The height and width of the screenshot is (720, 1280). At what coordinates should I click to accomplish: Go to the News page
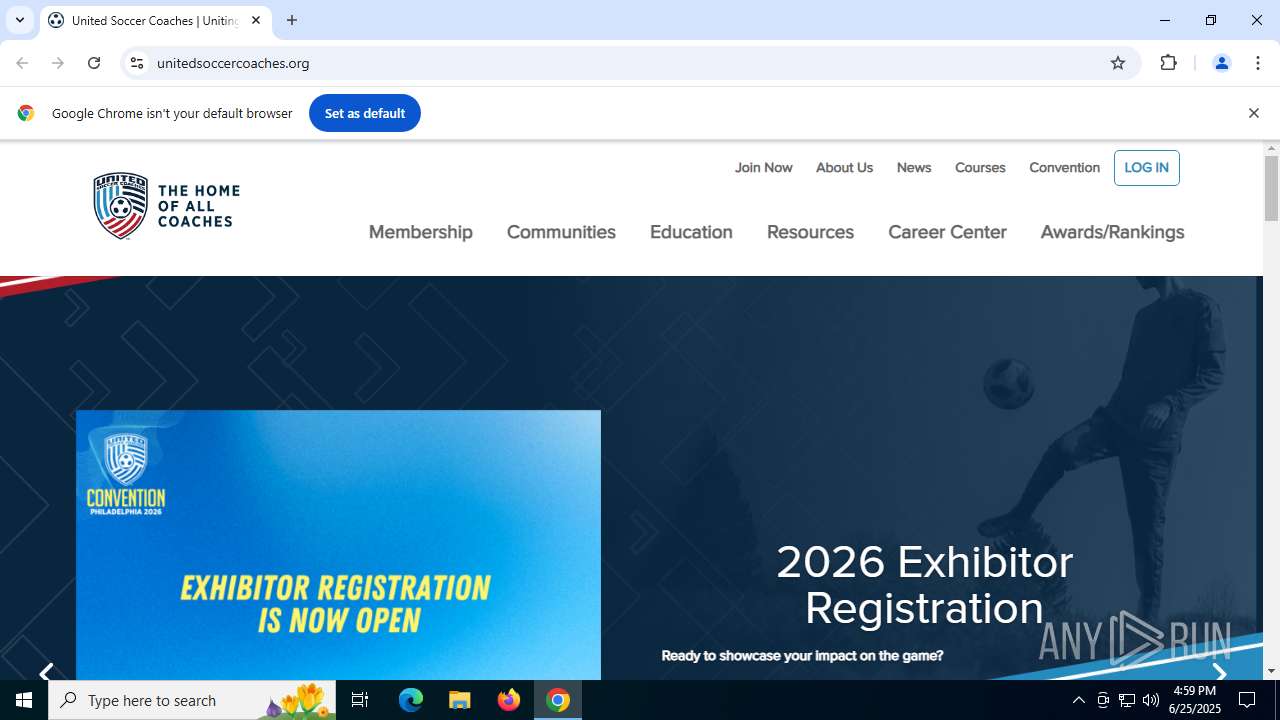[x=914, y=167]
